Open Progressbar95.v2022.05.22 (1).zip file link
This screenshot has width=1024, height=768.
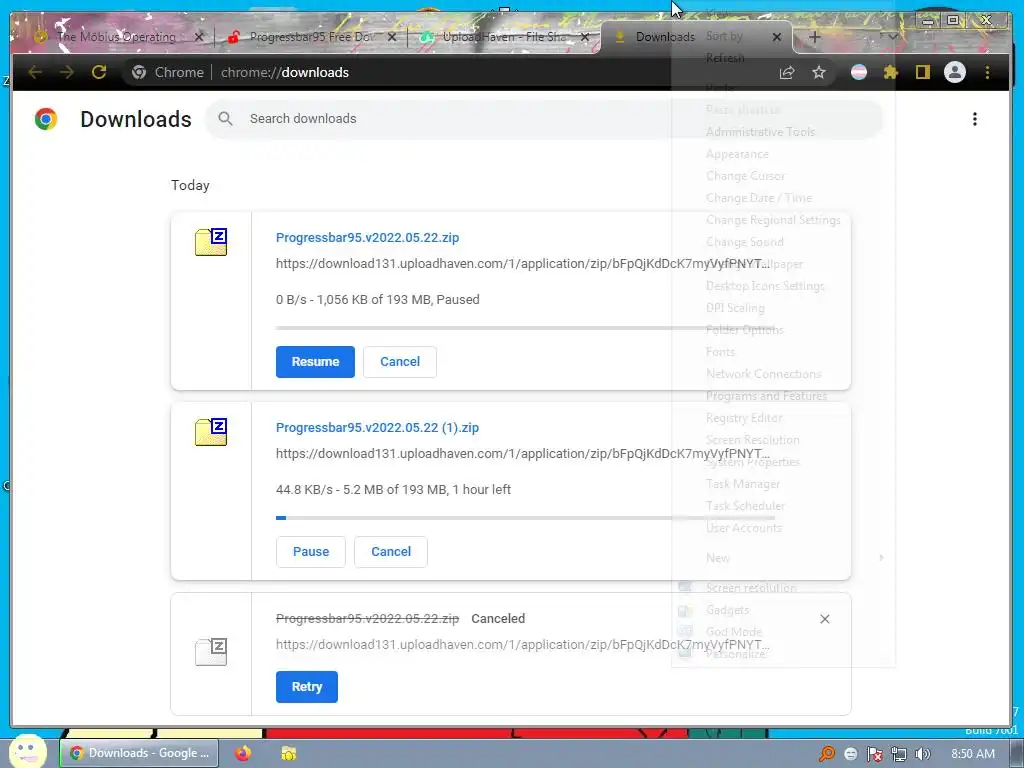point(377,428)
